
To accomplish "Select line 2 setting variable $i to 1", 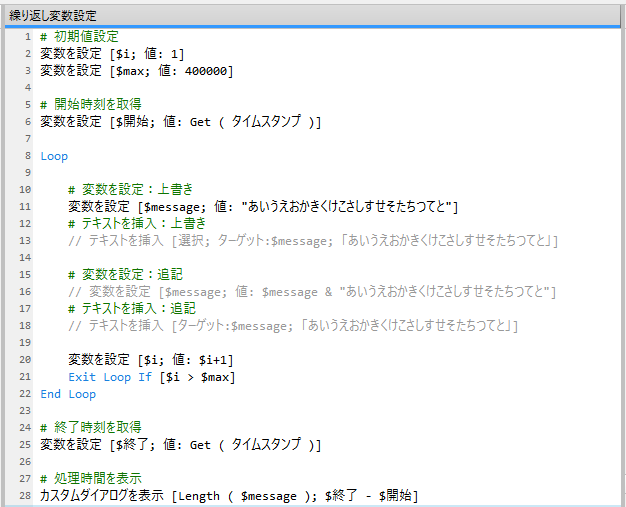I will 112,53.
